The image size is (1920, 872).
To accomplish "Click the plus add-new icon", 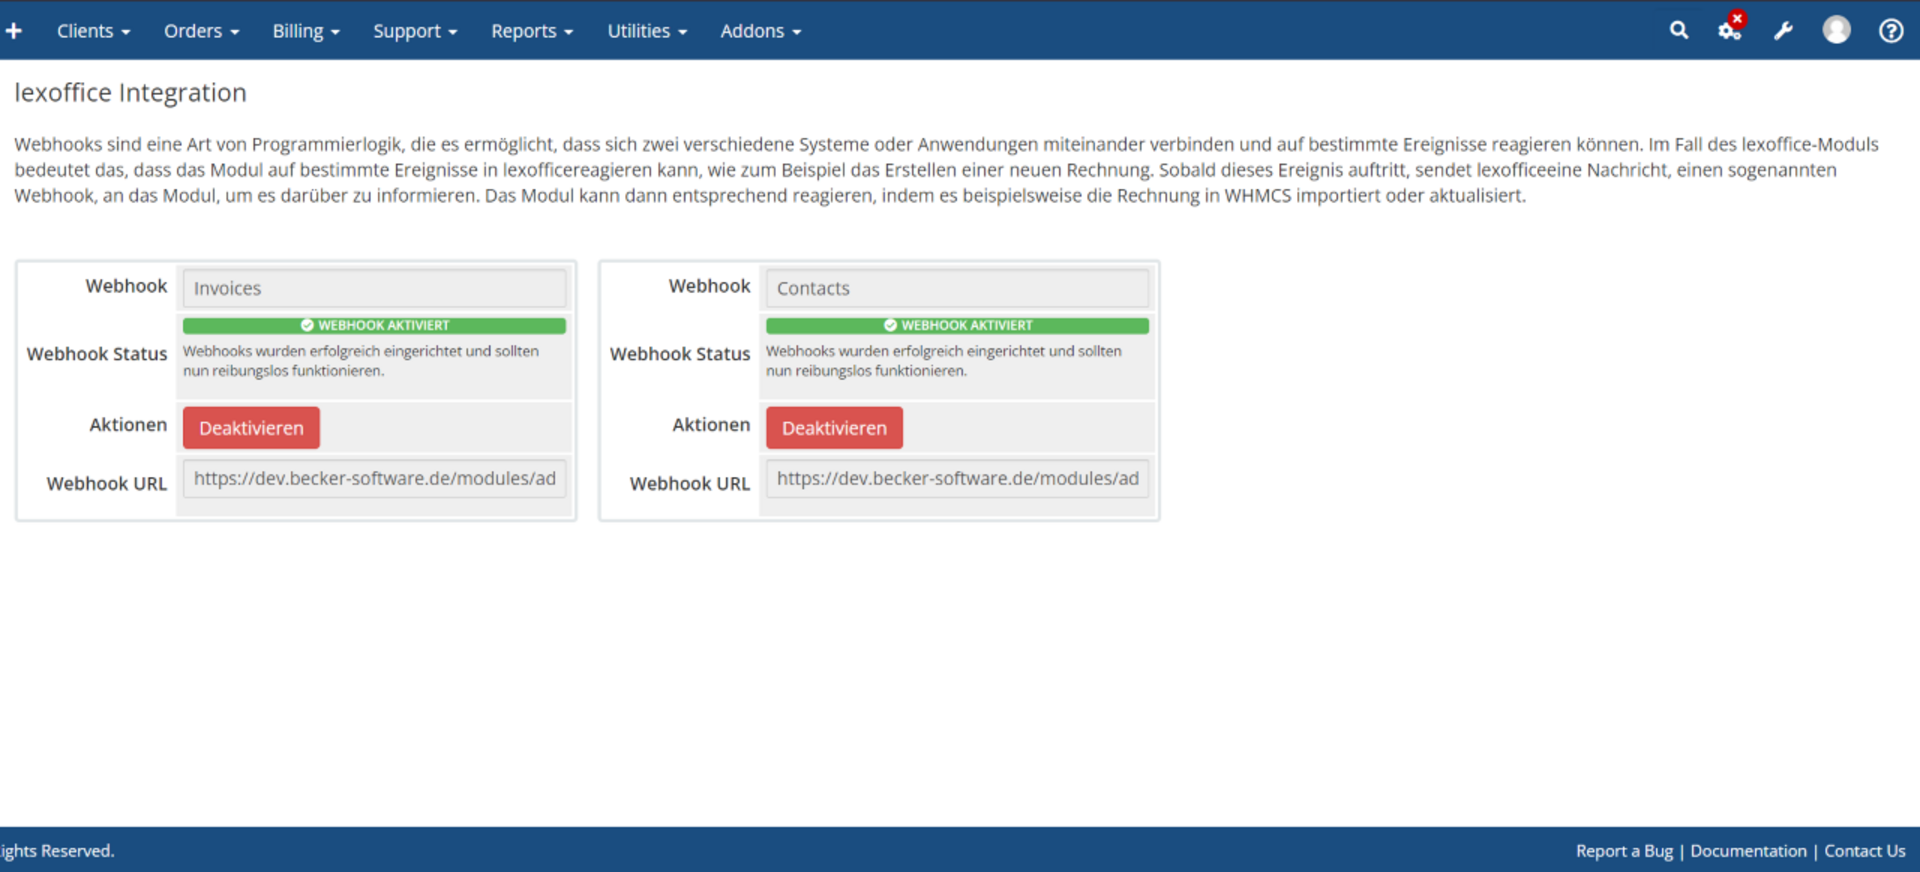I will coord(14,31).
